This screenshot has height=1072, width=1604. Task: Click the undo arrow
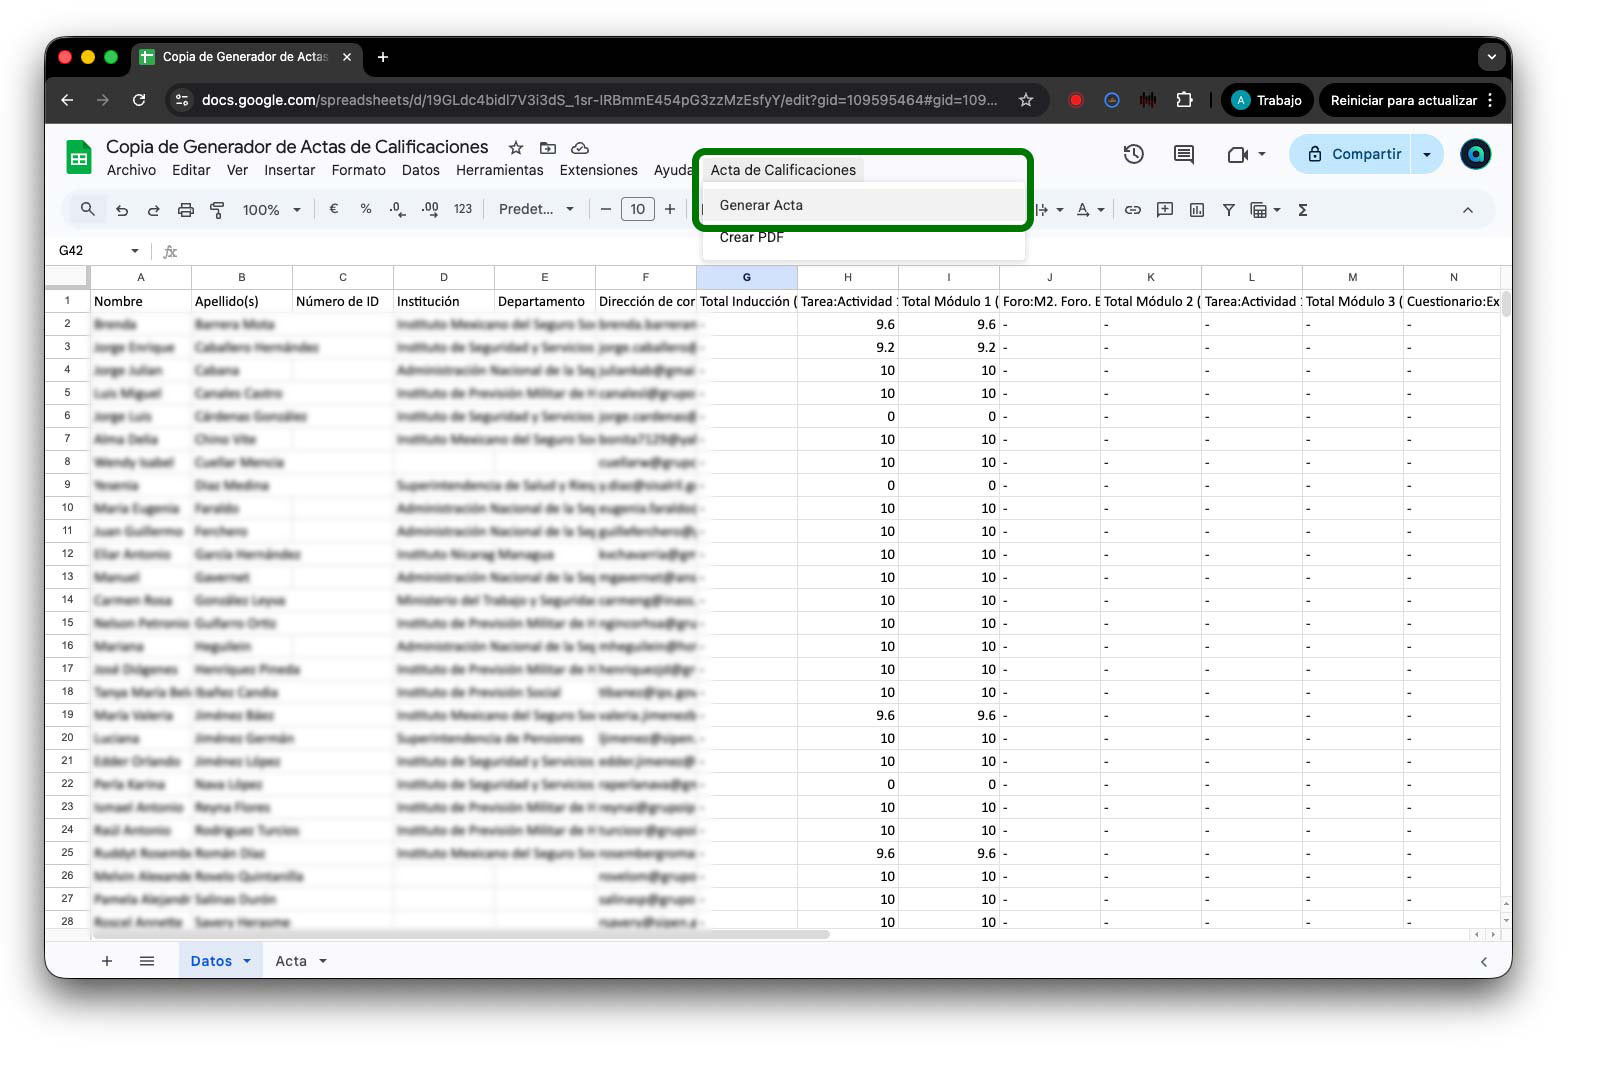pos(122,210)
